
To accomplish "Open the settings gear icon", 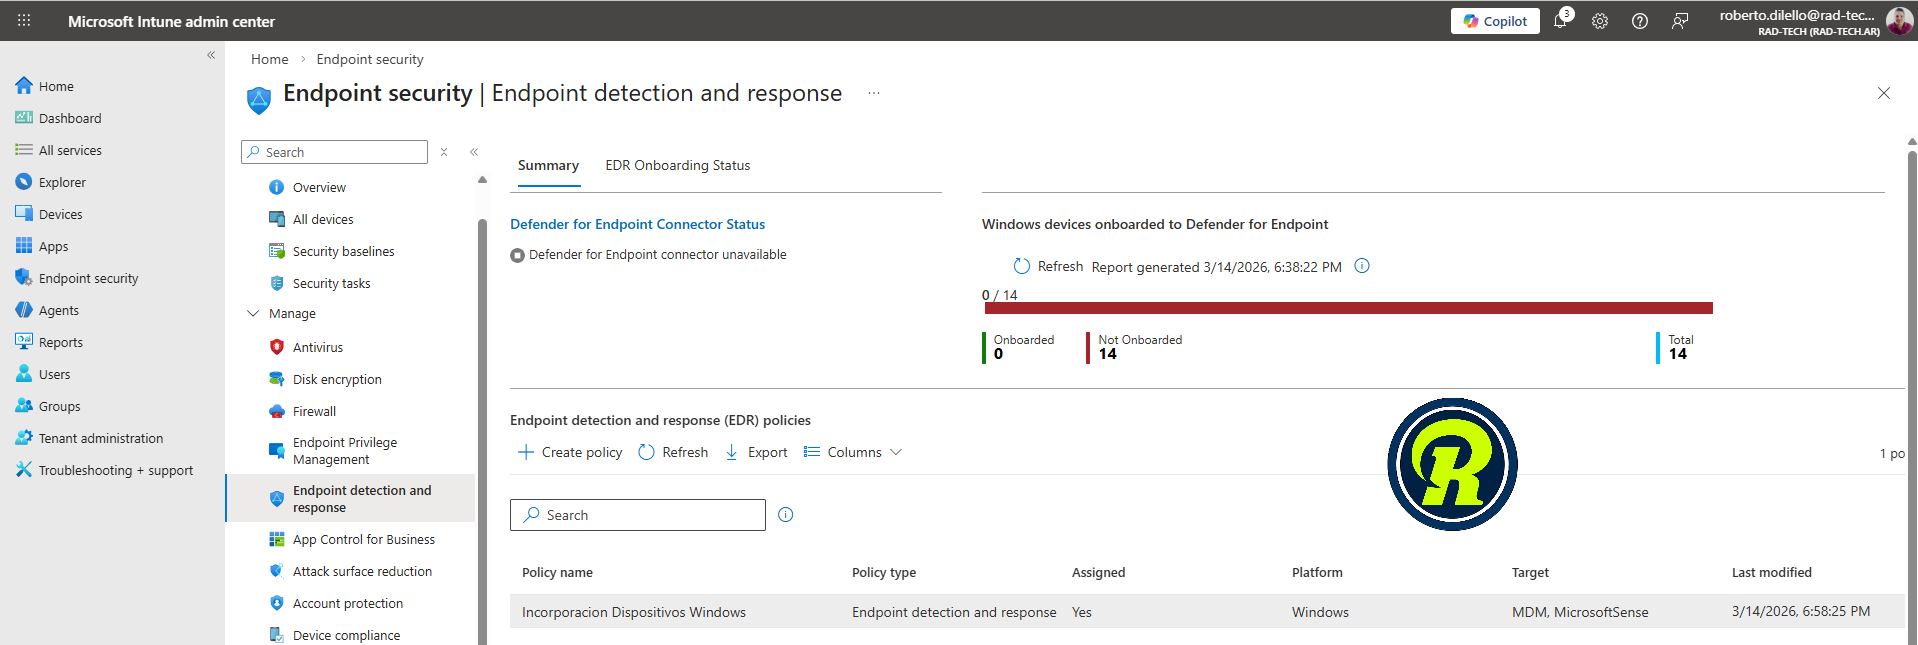I will [1600, 21].
